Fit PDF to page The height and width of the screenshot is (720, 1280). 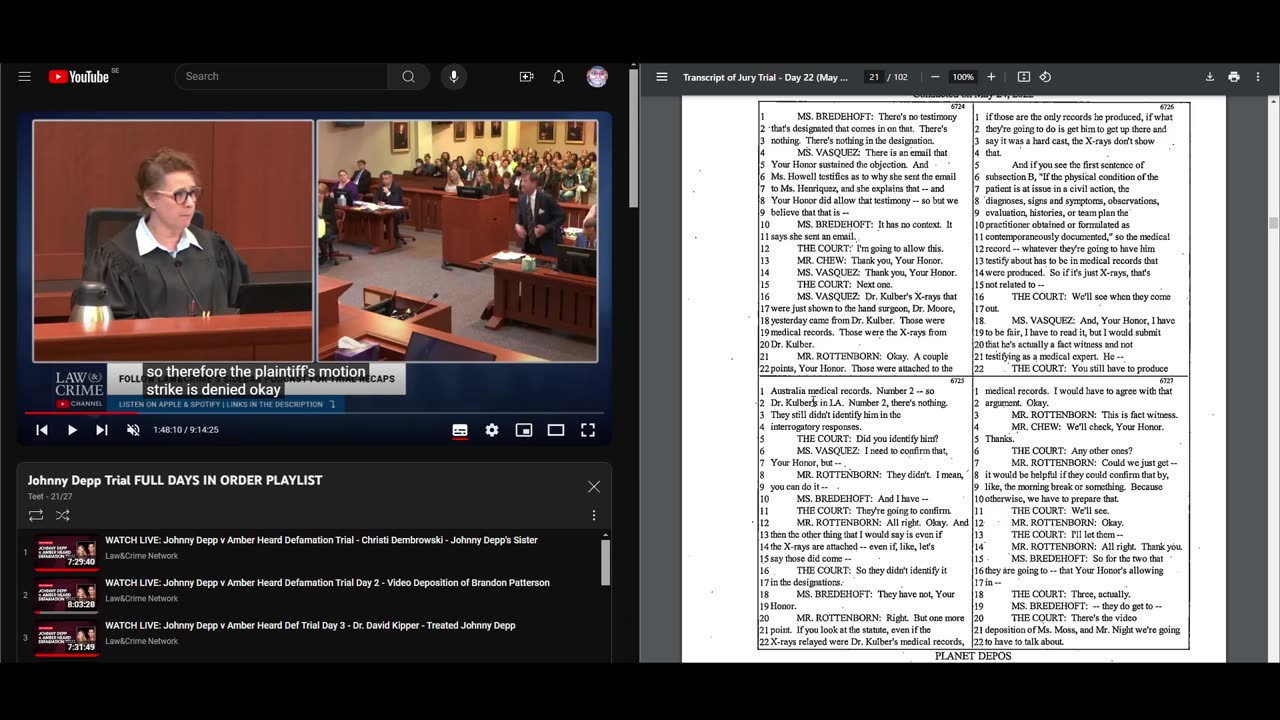point(1024,77)
